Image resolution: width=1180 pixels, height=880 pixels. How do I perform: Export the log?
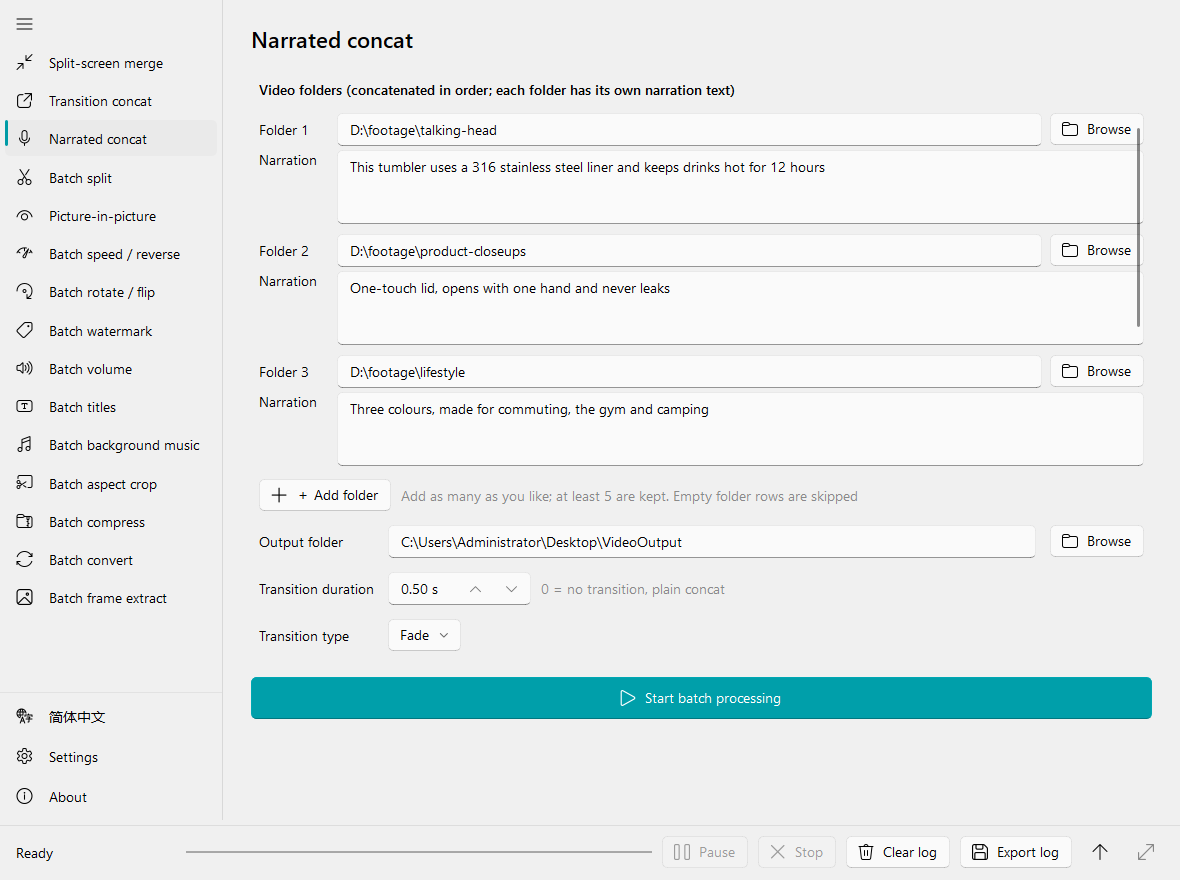(x=1015, y=852)
